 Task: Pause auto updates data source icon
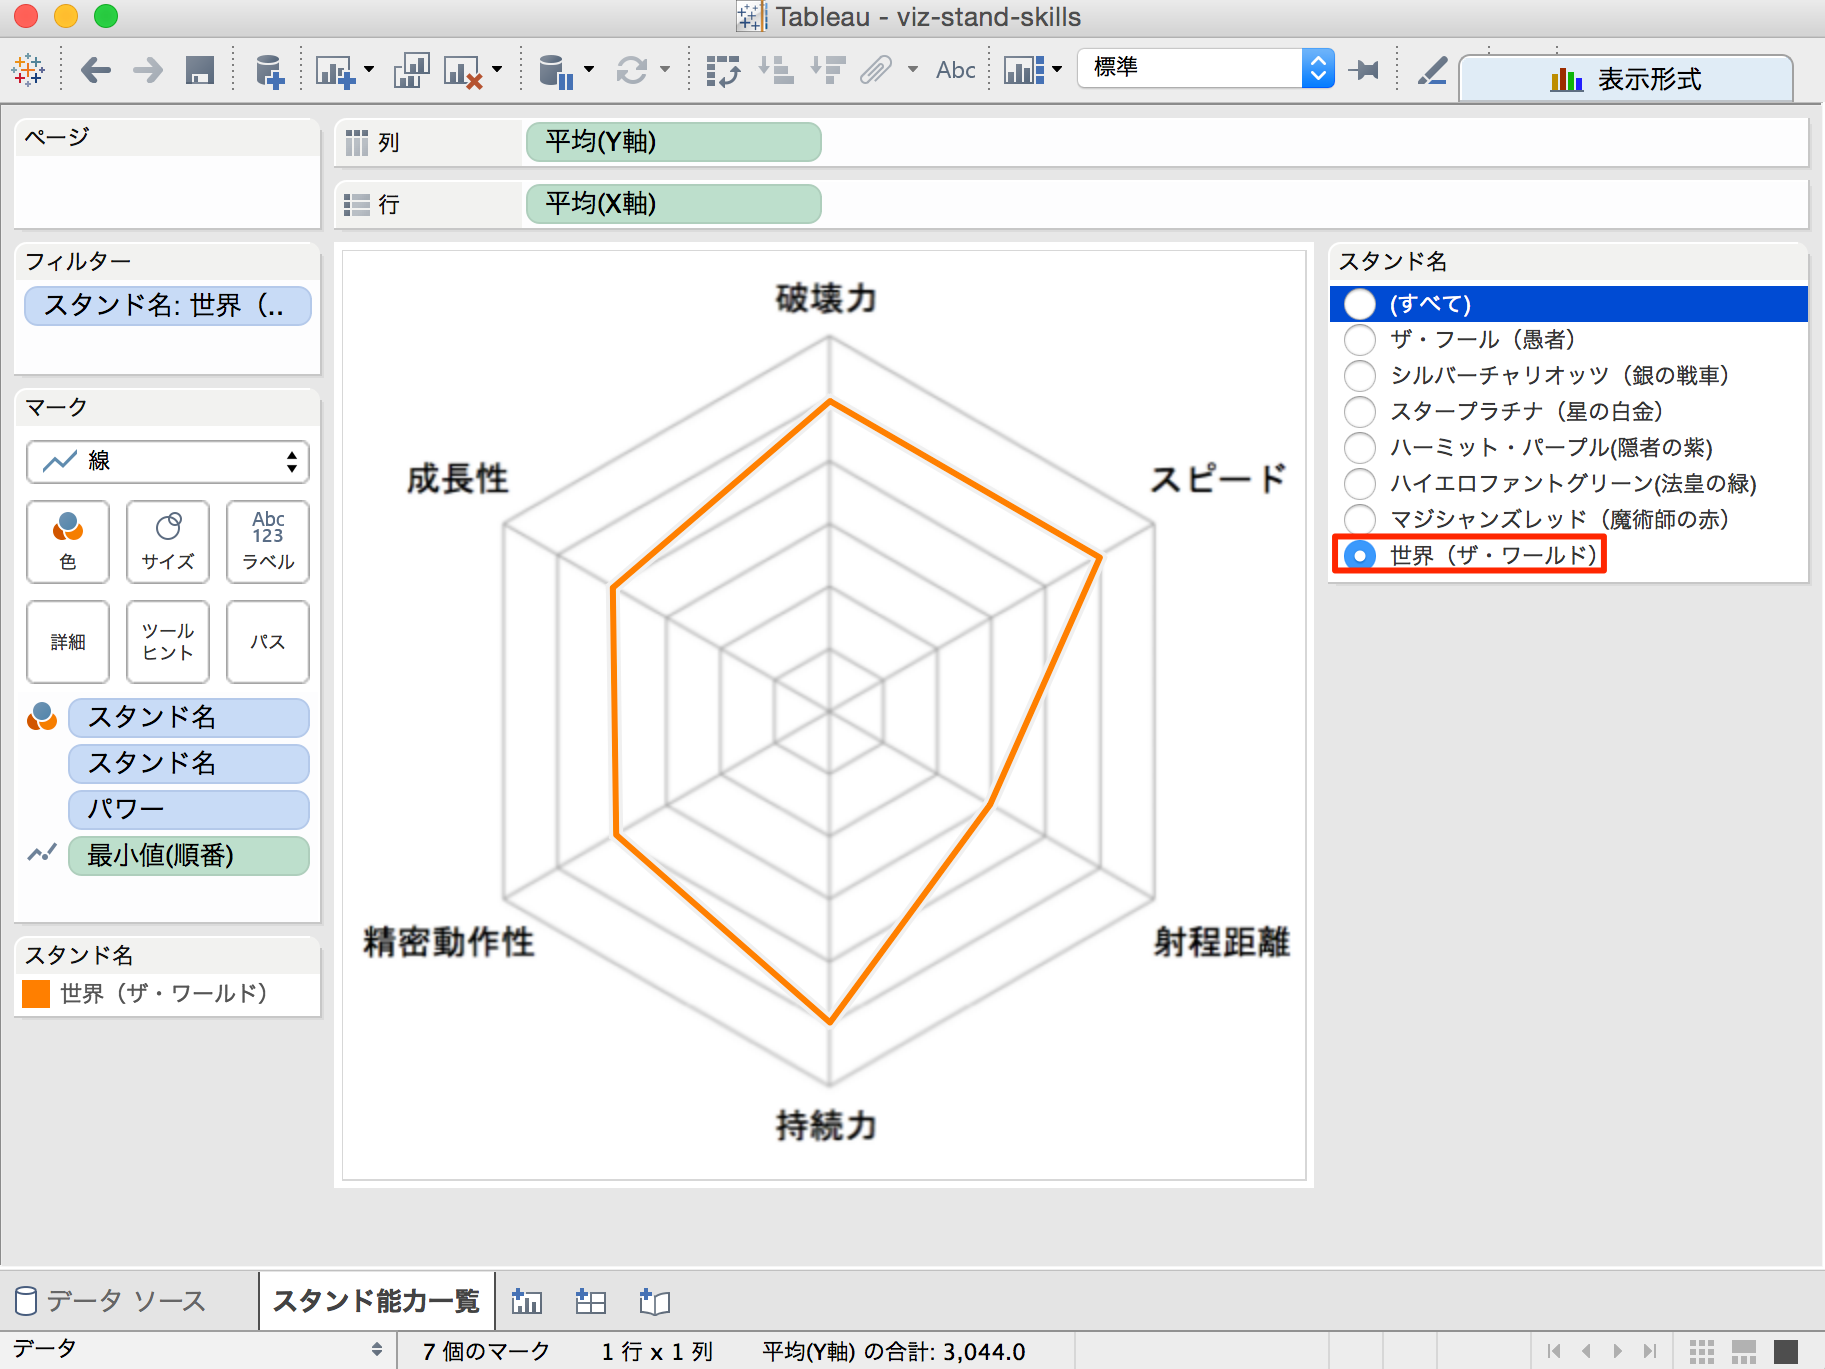pyautogui.click(x=555, y=71)
